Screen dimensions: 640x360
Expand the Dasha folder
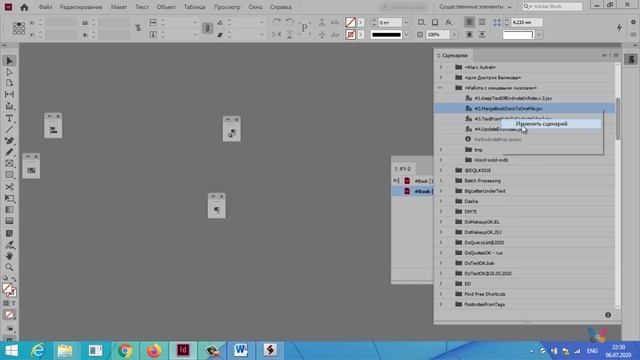click(x=441, y=201)
